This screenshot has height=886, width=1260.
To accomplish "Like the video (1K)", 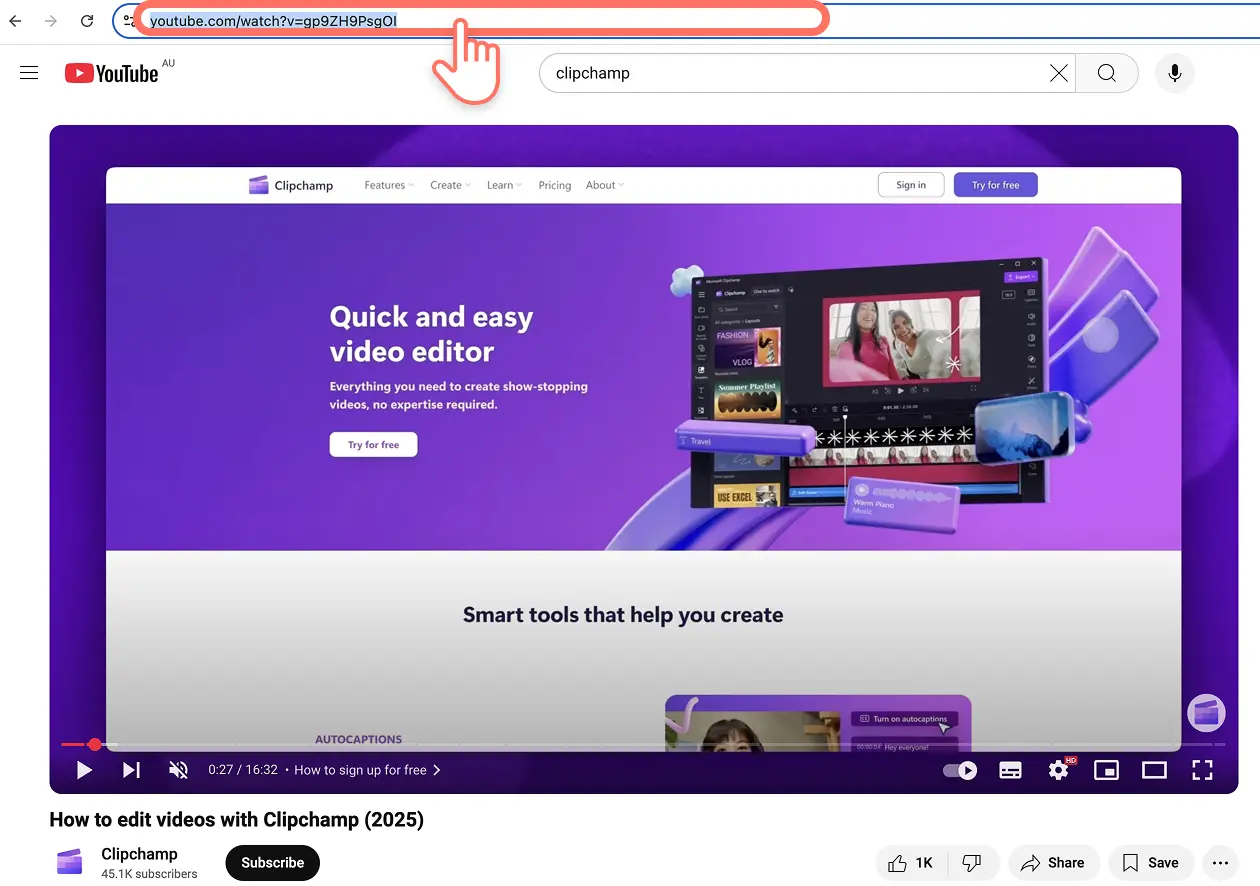I will coord(910,863).
